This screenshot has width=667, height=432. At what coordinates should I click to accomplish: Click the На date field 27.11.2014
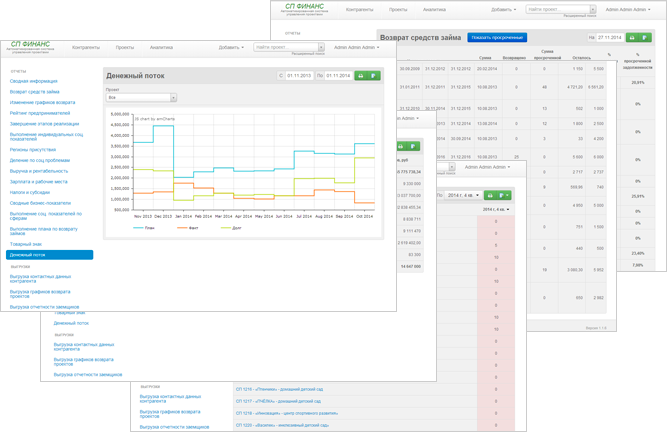tap(610, 37)
